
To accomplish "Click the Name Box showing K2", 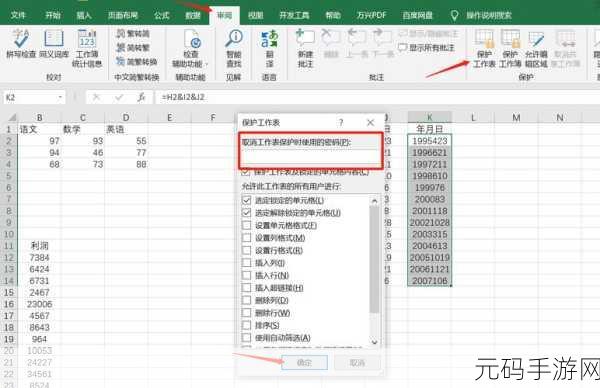I will pos(31,98).
